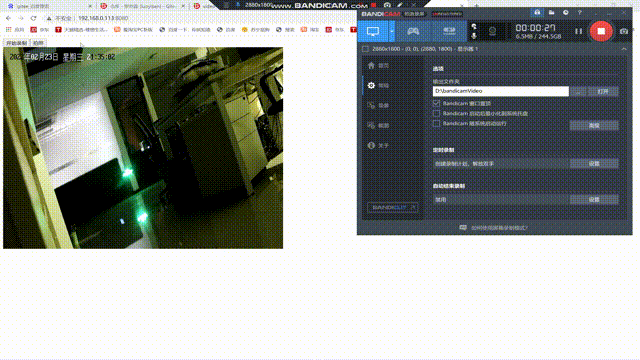
Task: Switch to Bandicam game recording mode
Action: click(413, 31)
